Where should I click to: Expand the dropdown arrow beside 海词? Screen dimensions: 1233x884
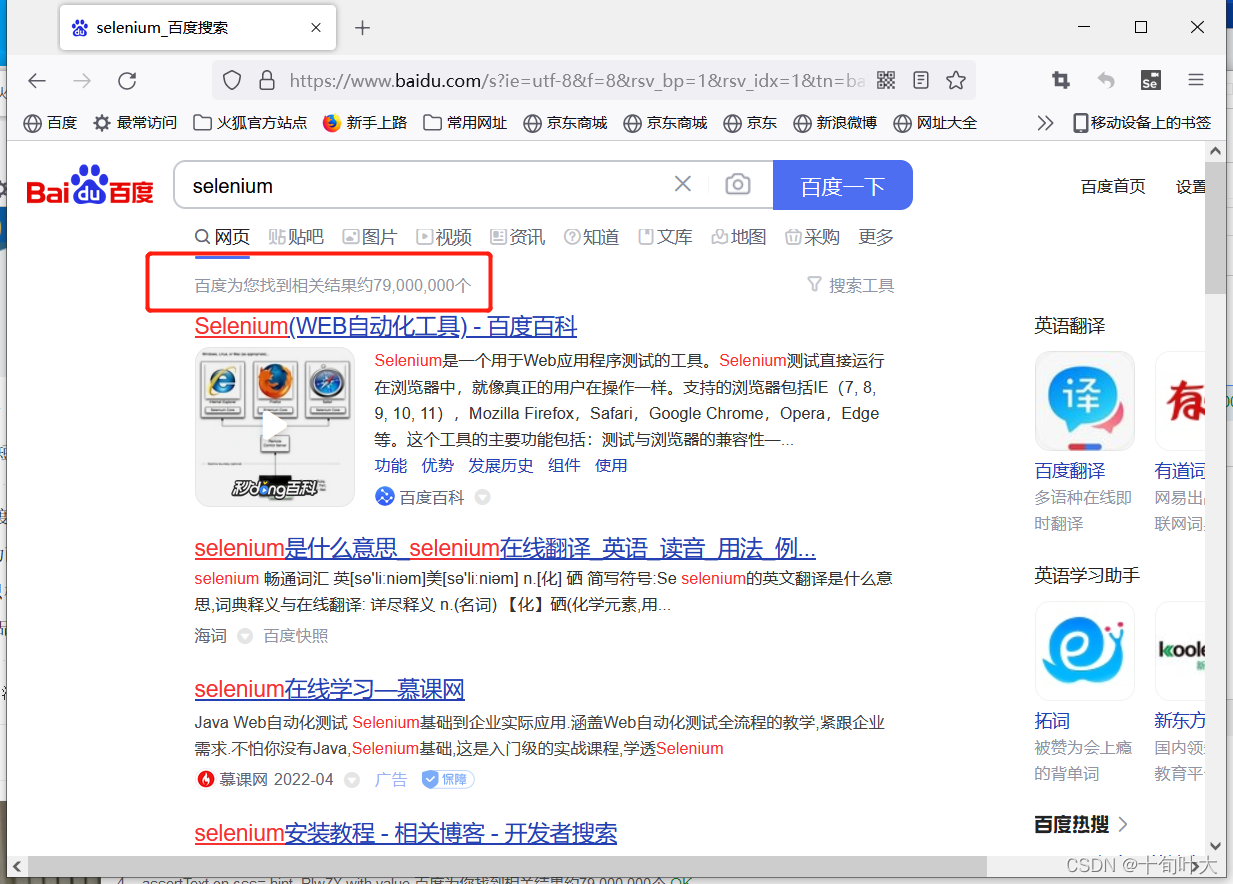click(x=245, y=636)
